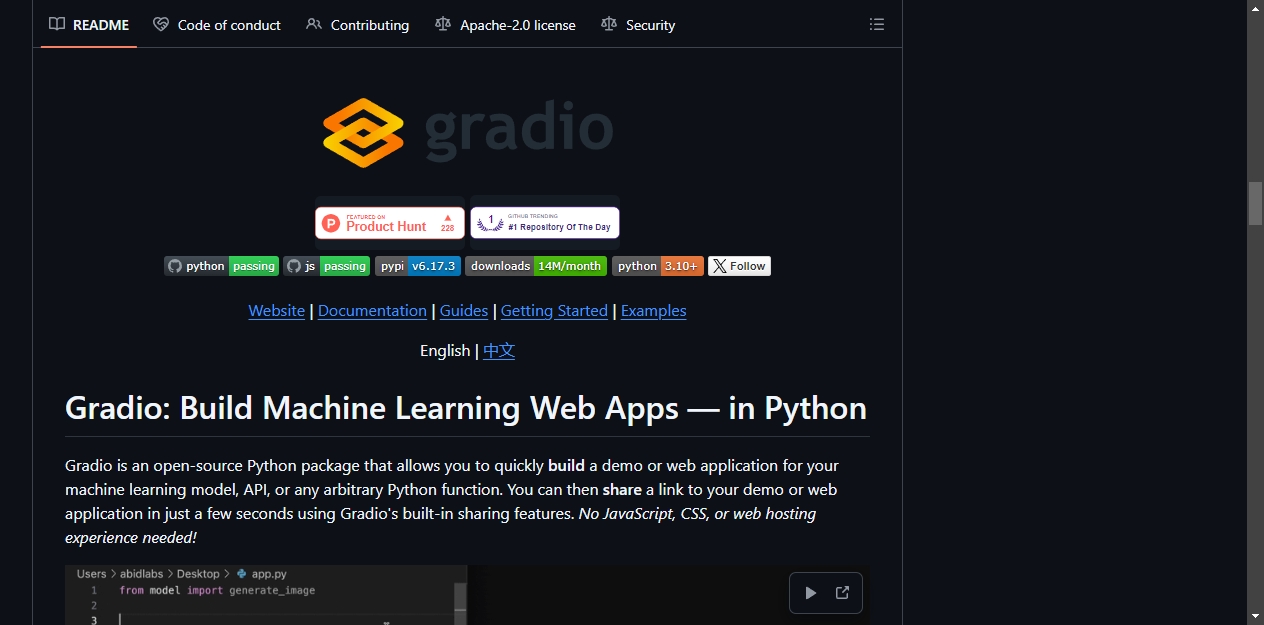Image resolution: width=1264 pixels, height=625 pixels.
Task: Click the license scales icon
Action: point(443,25)
